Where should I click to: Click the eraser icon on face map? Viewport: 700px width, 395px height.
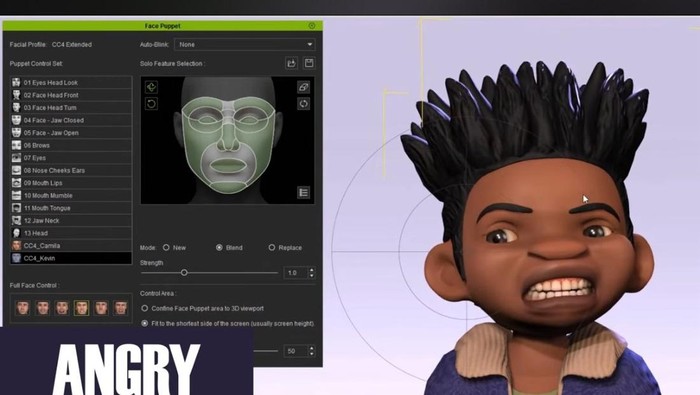point(304,87)
